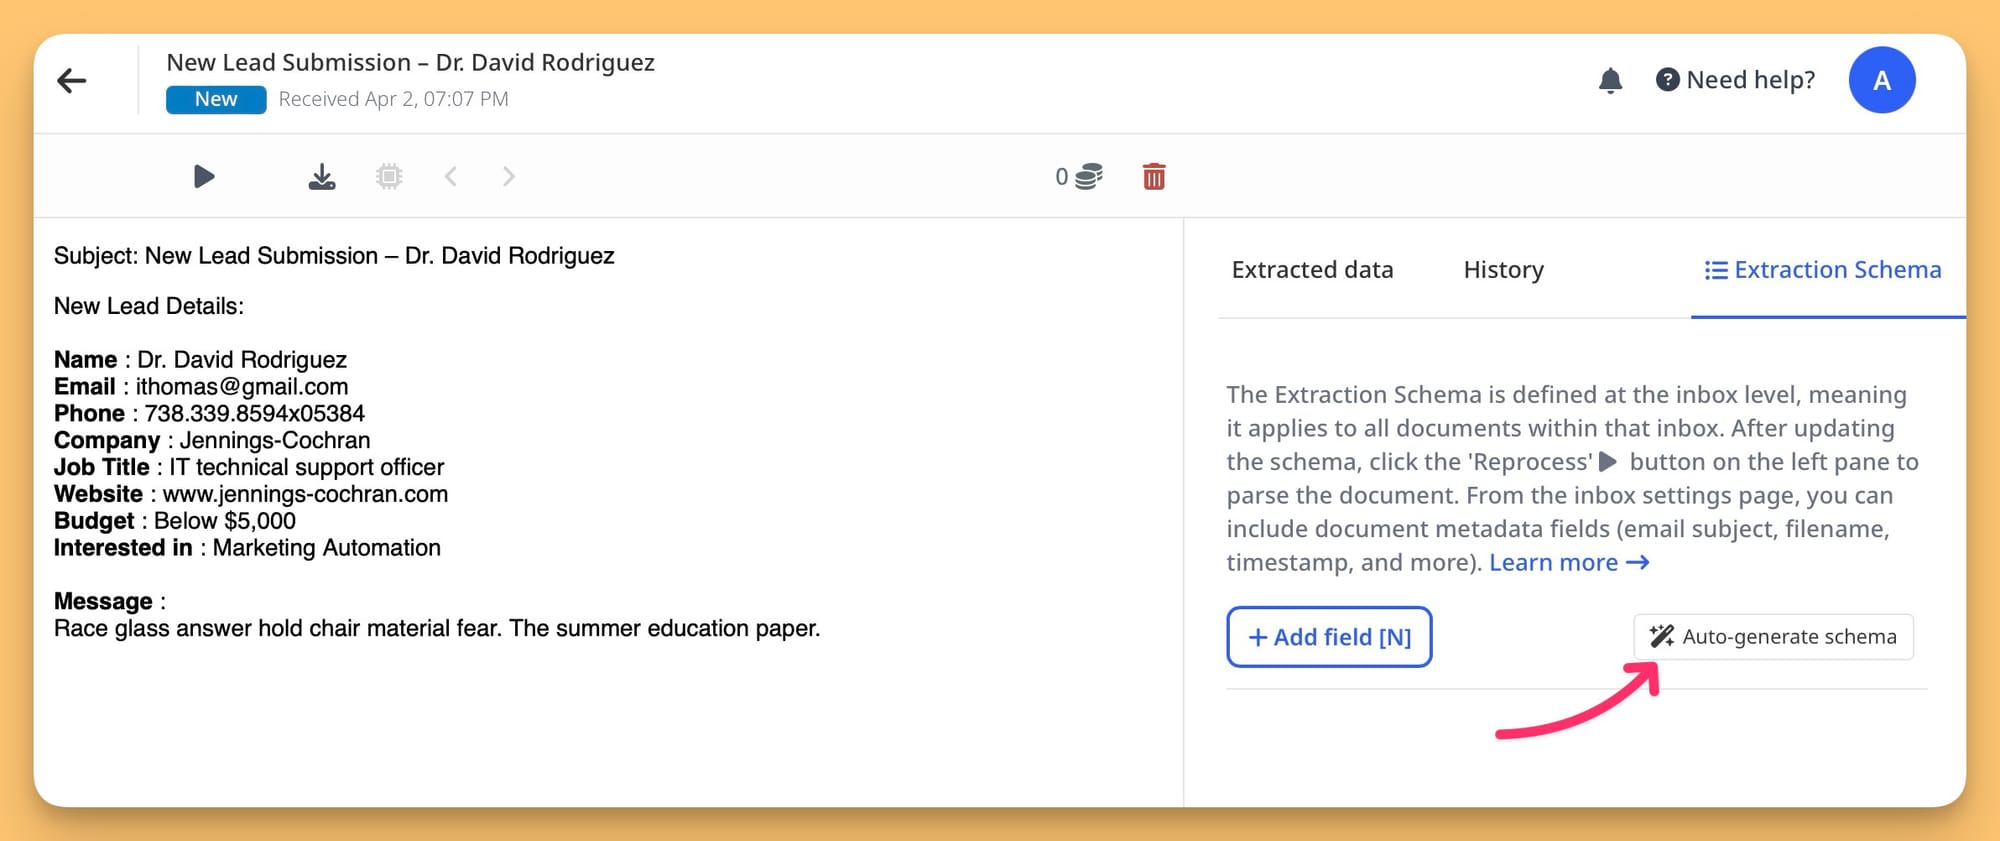Click the blue 'New' status badge
This screenshot has width=2000, height=841.
point(216,99)
